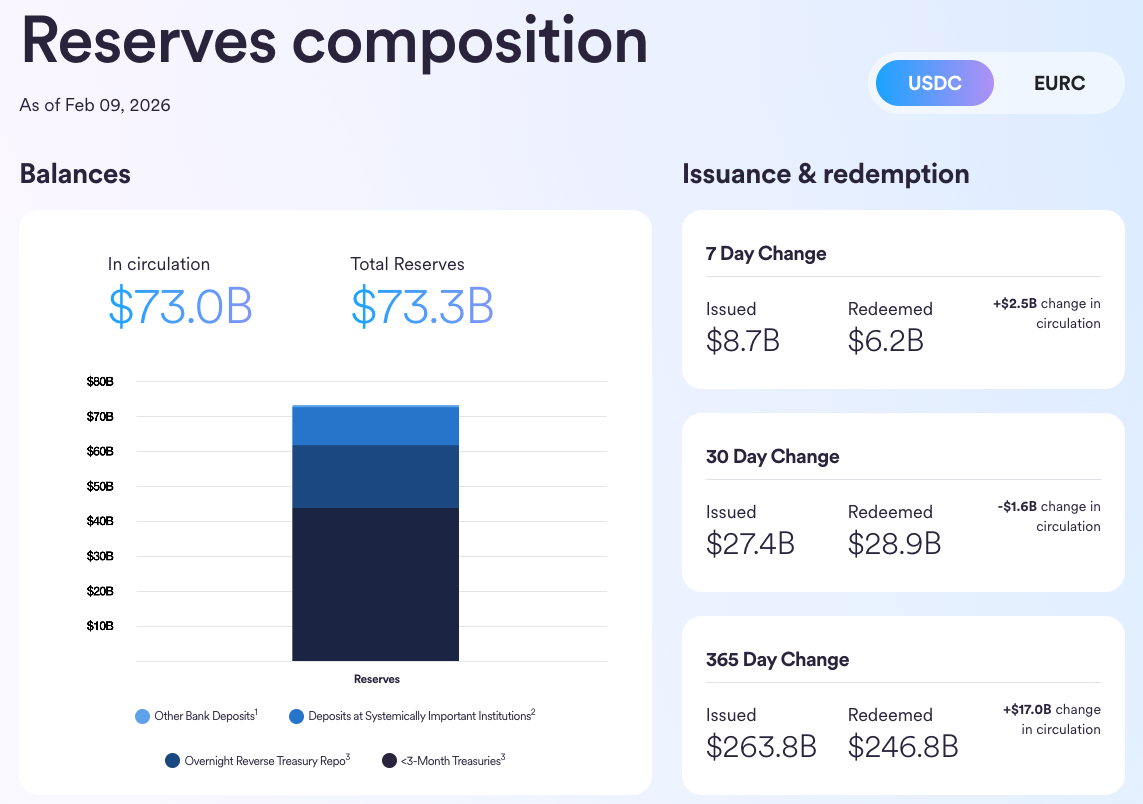Switch to the EURC toggle option
The height and width of the screenshot is (804, 1143).
point(1059,83)
